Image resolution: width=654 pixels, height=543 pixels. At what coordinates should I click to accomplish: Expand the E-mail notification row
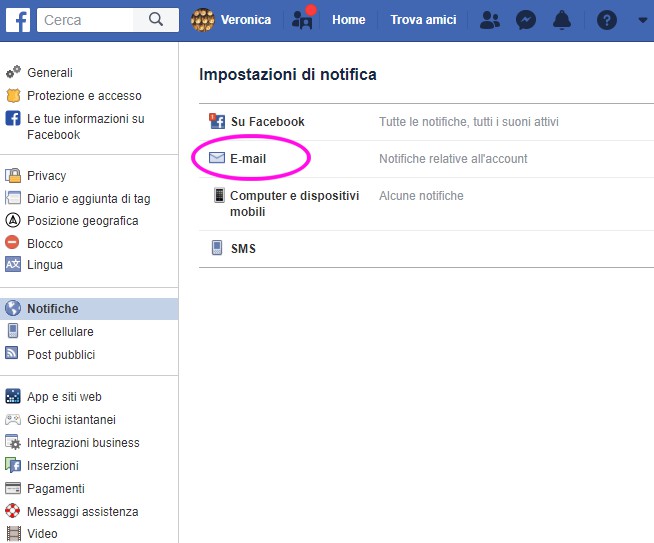(426, 159)
